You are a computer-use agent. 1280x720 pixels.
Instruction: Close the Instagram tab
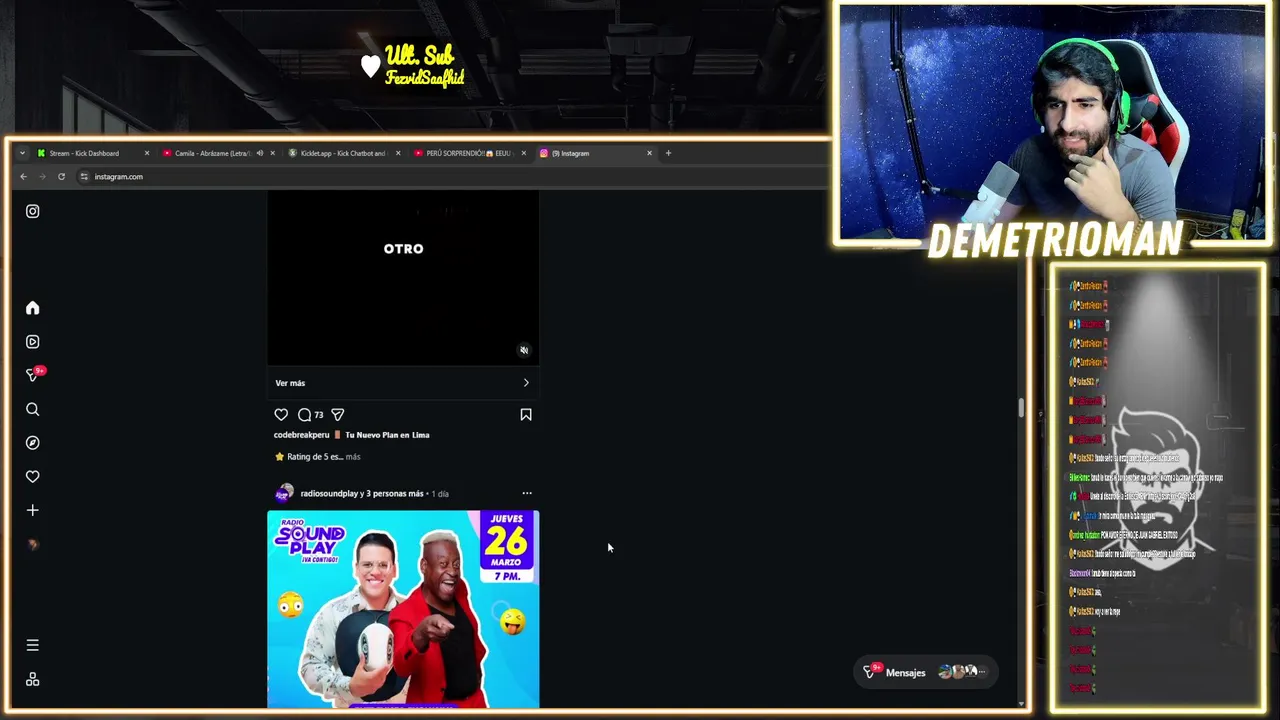[649, 153]
